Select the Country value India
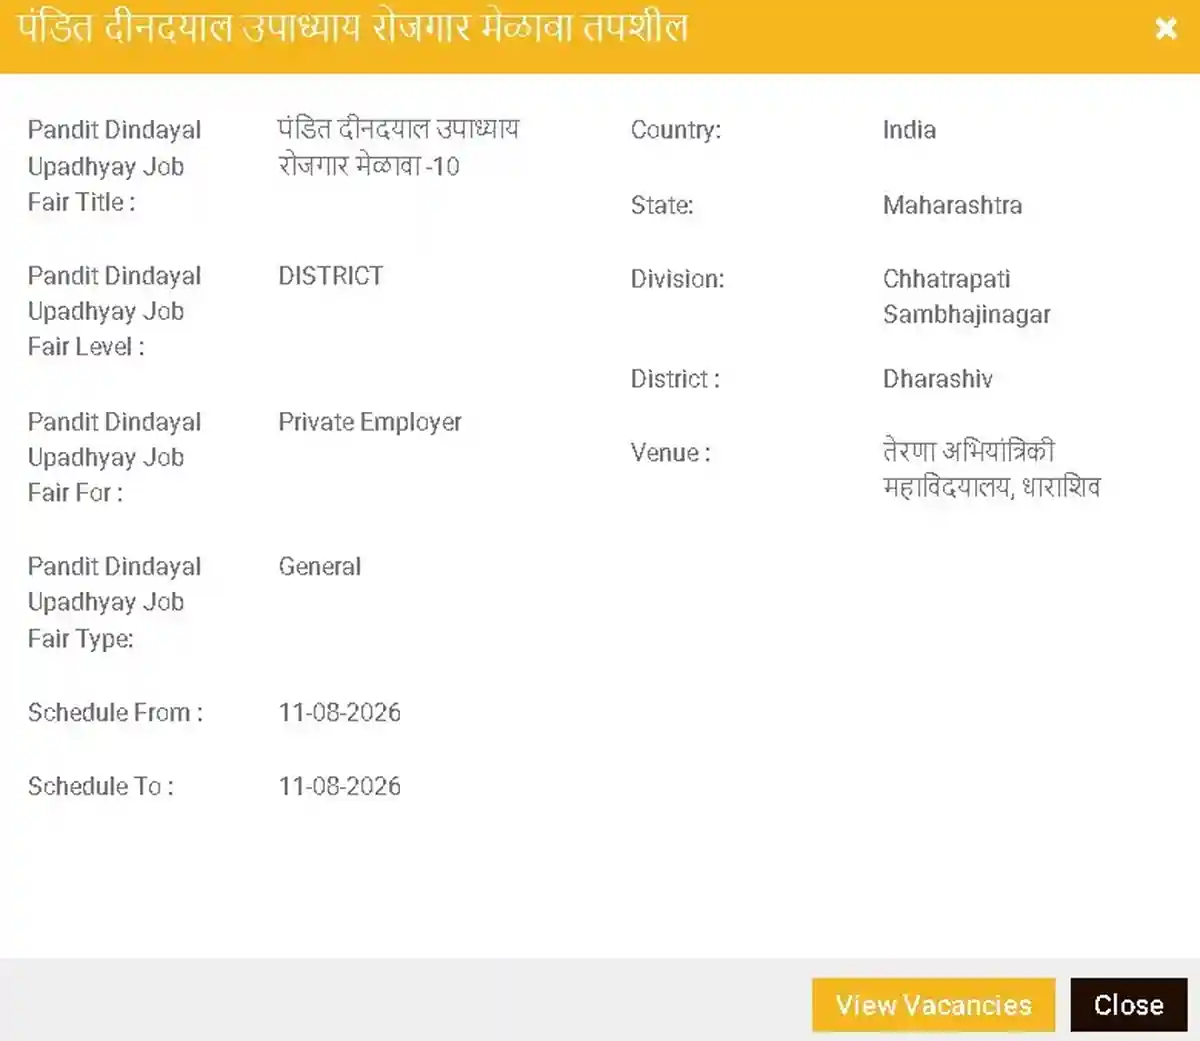Viewport: 1200px width, 1041px height. click(x=909, y=130)
